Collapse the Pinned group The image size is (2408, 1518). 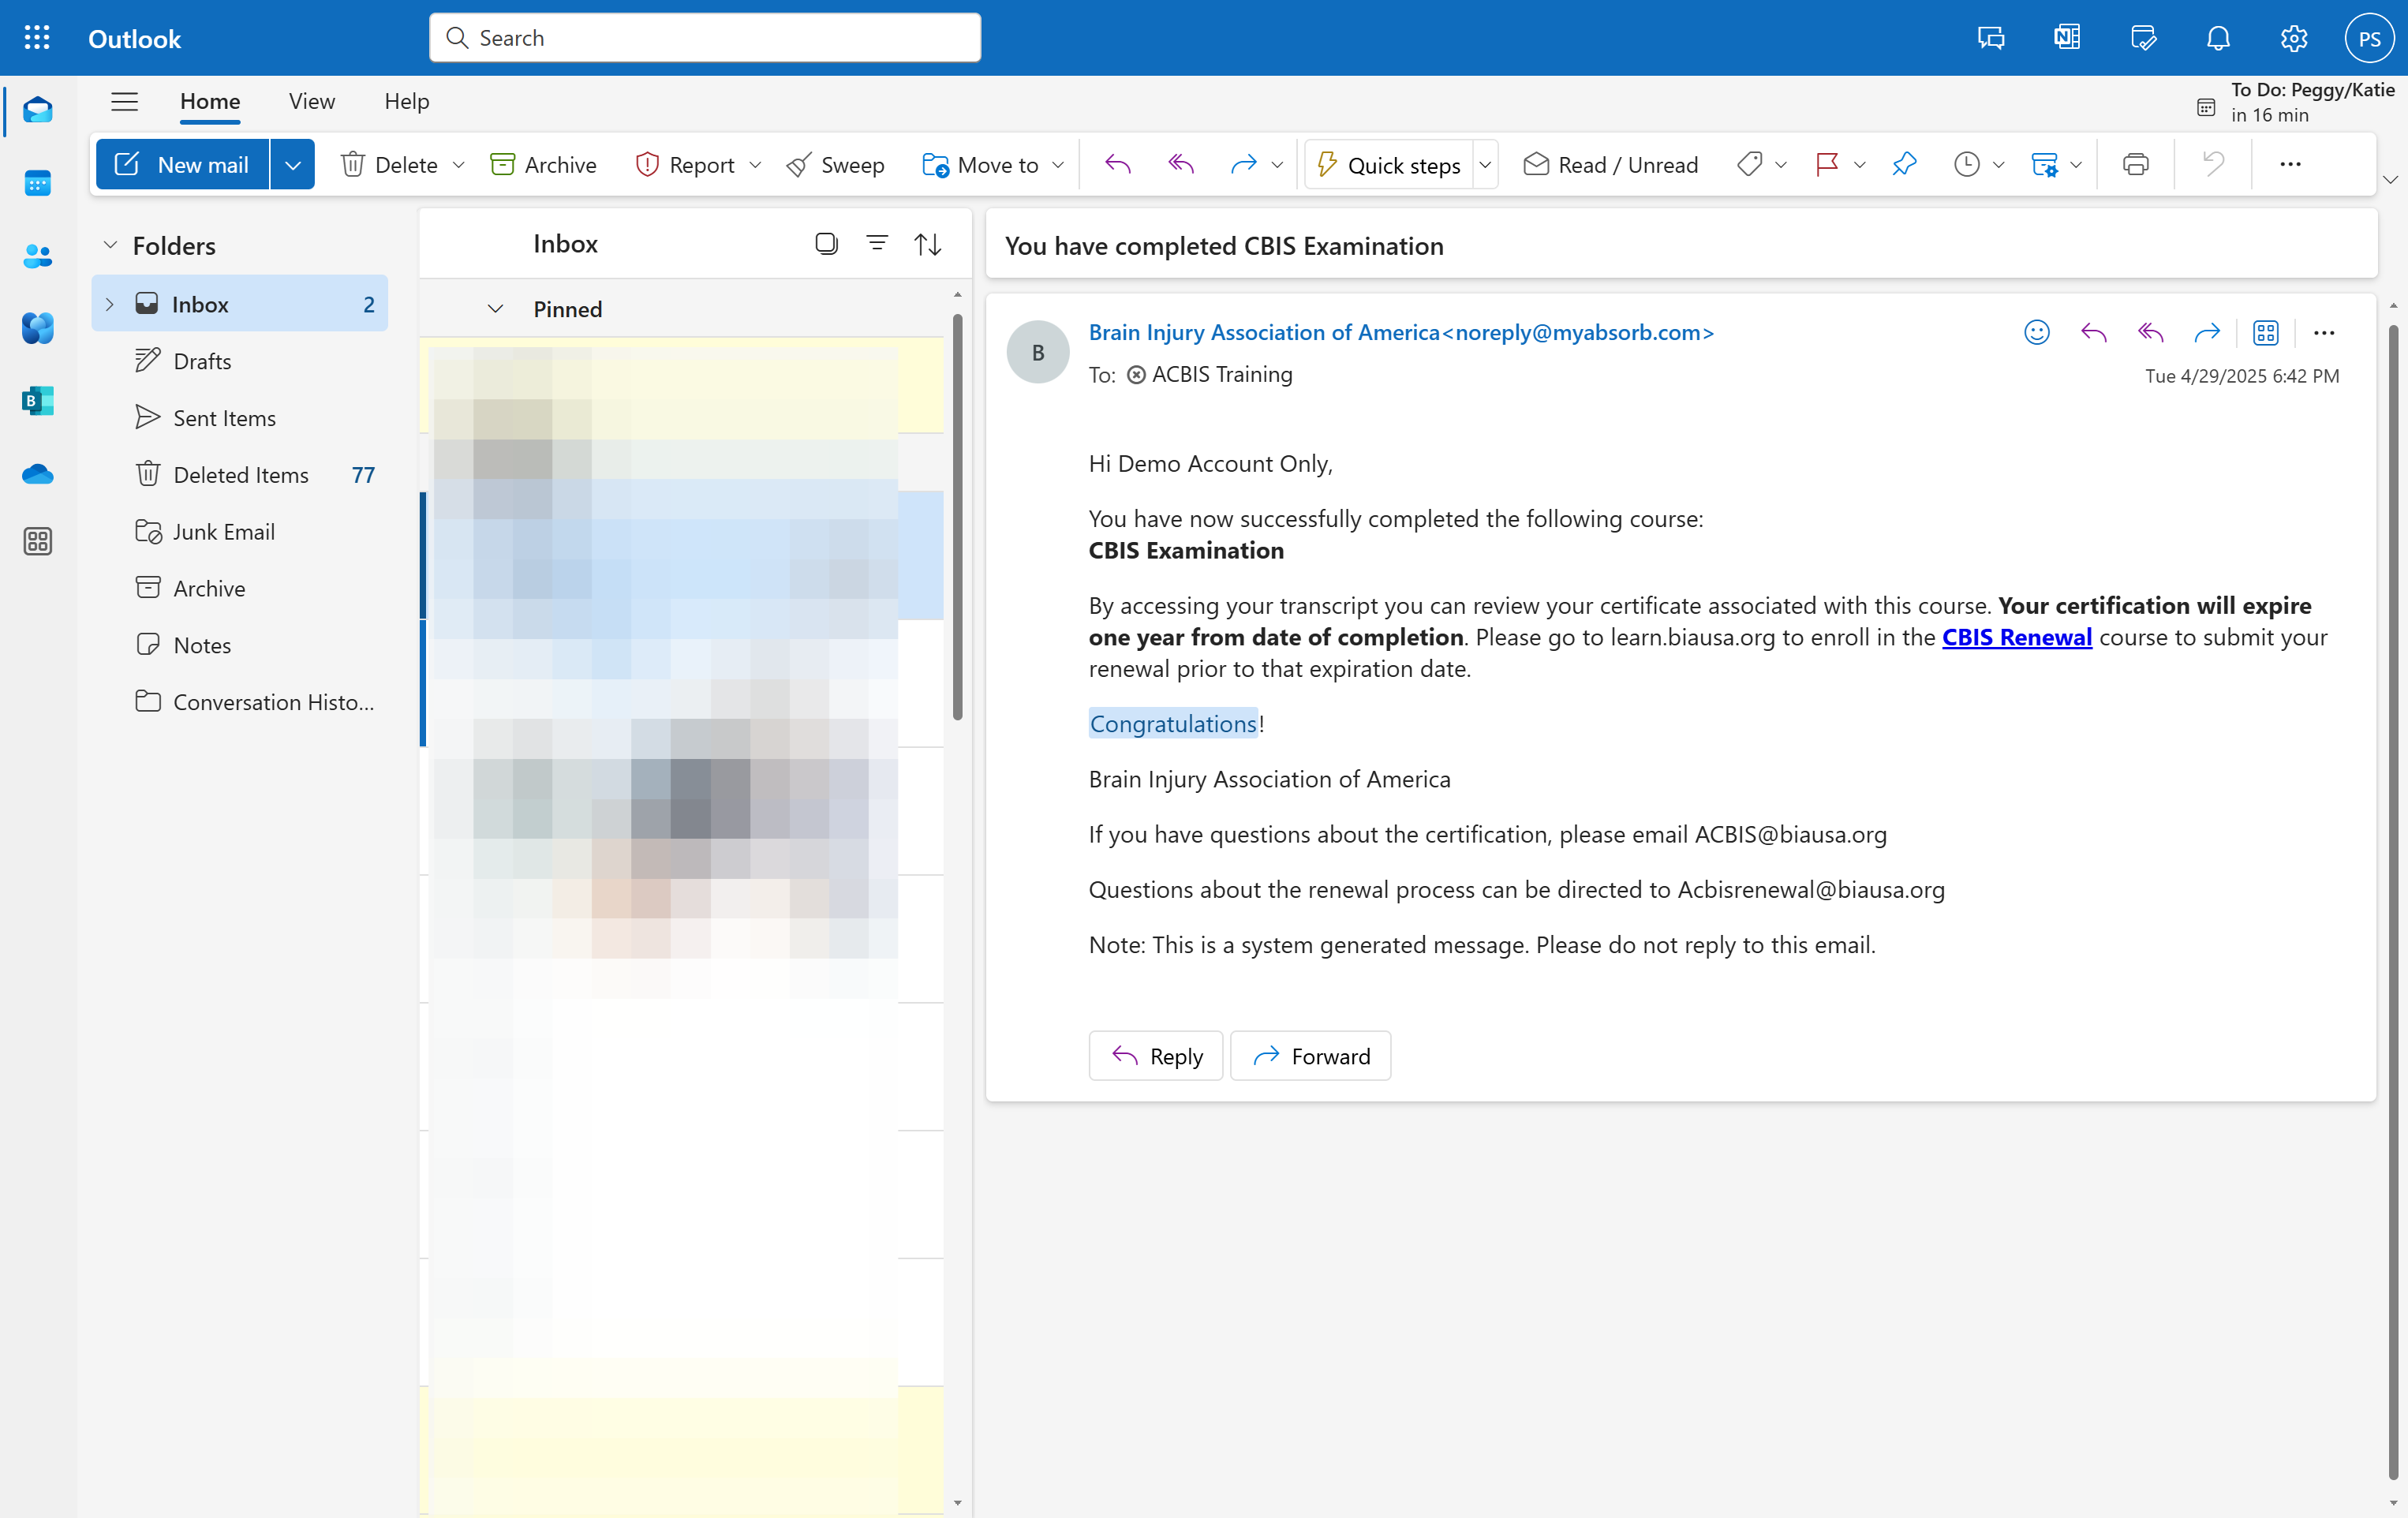pos(495,309)
